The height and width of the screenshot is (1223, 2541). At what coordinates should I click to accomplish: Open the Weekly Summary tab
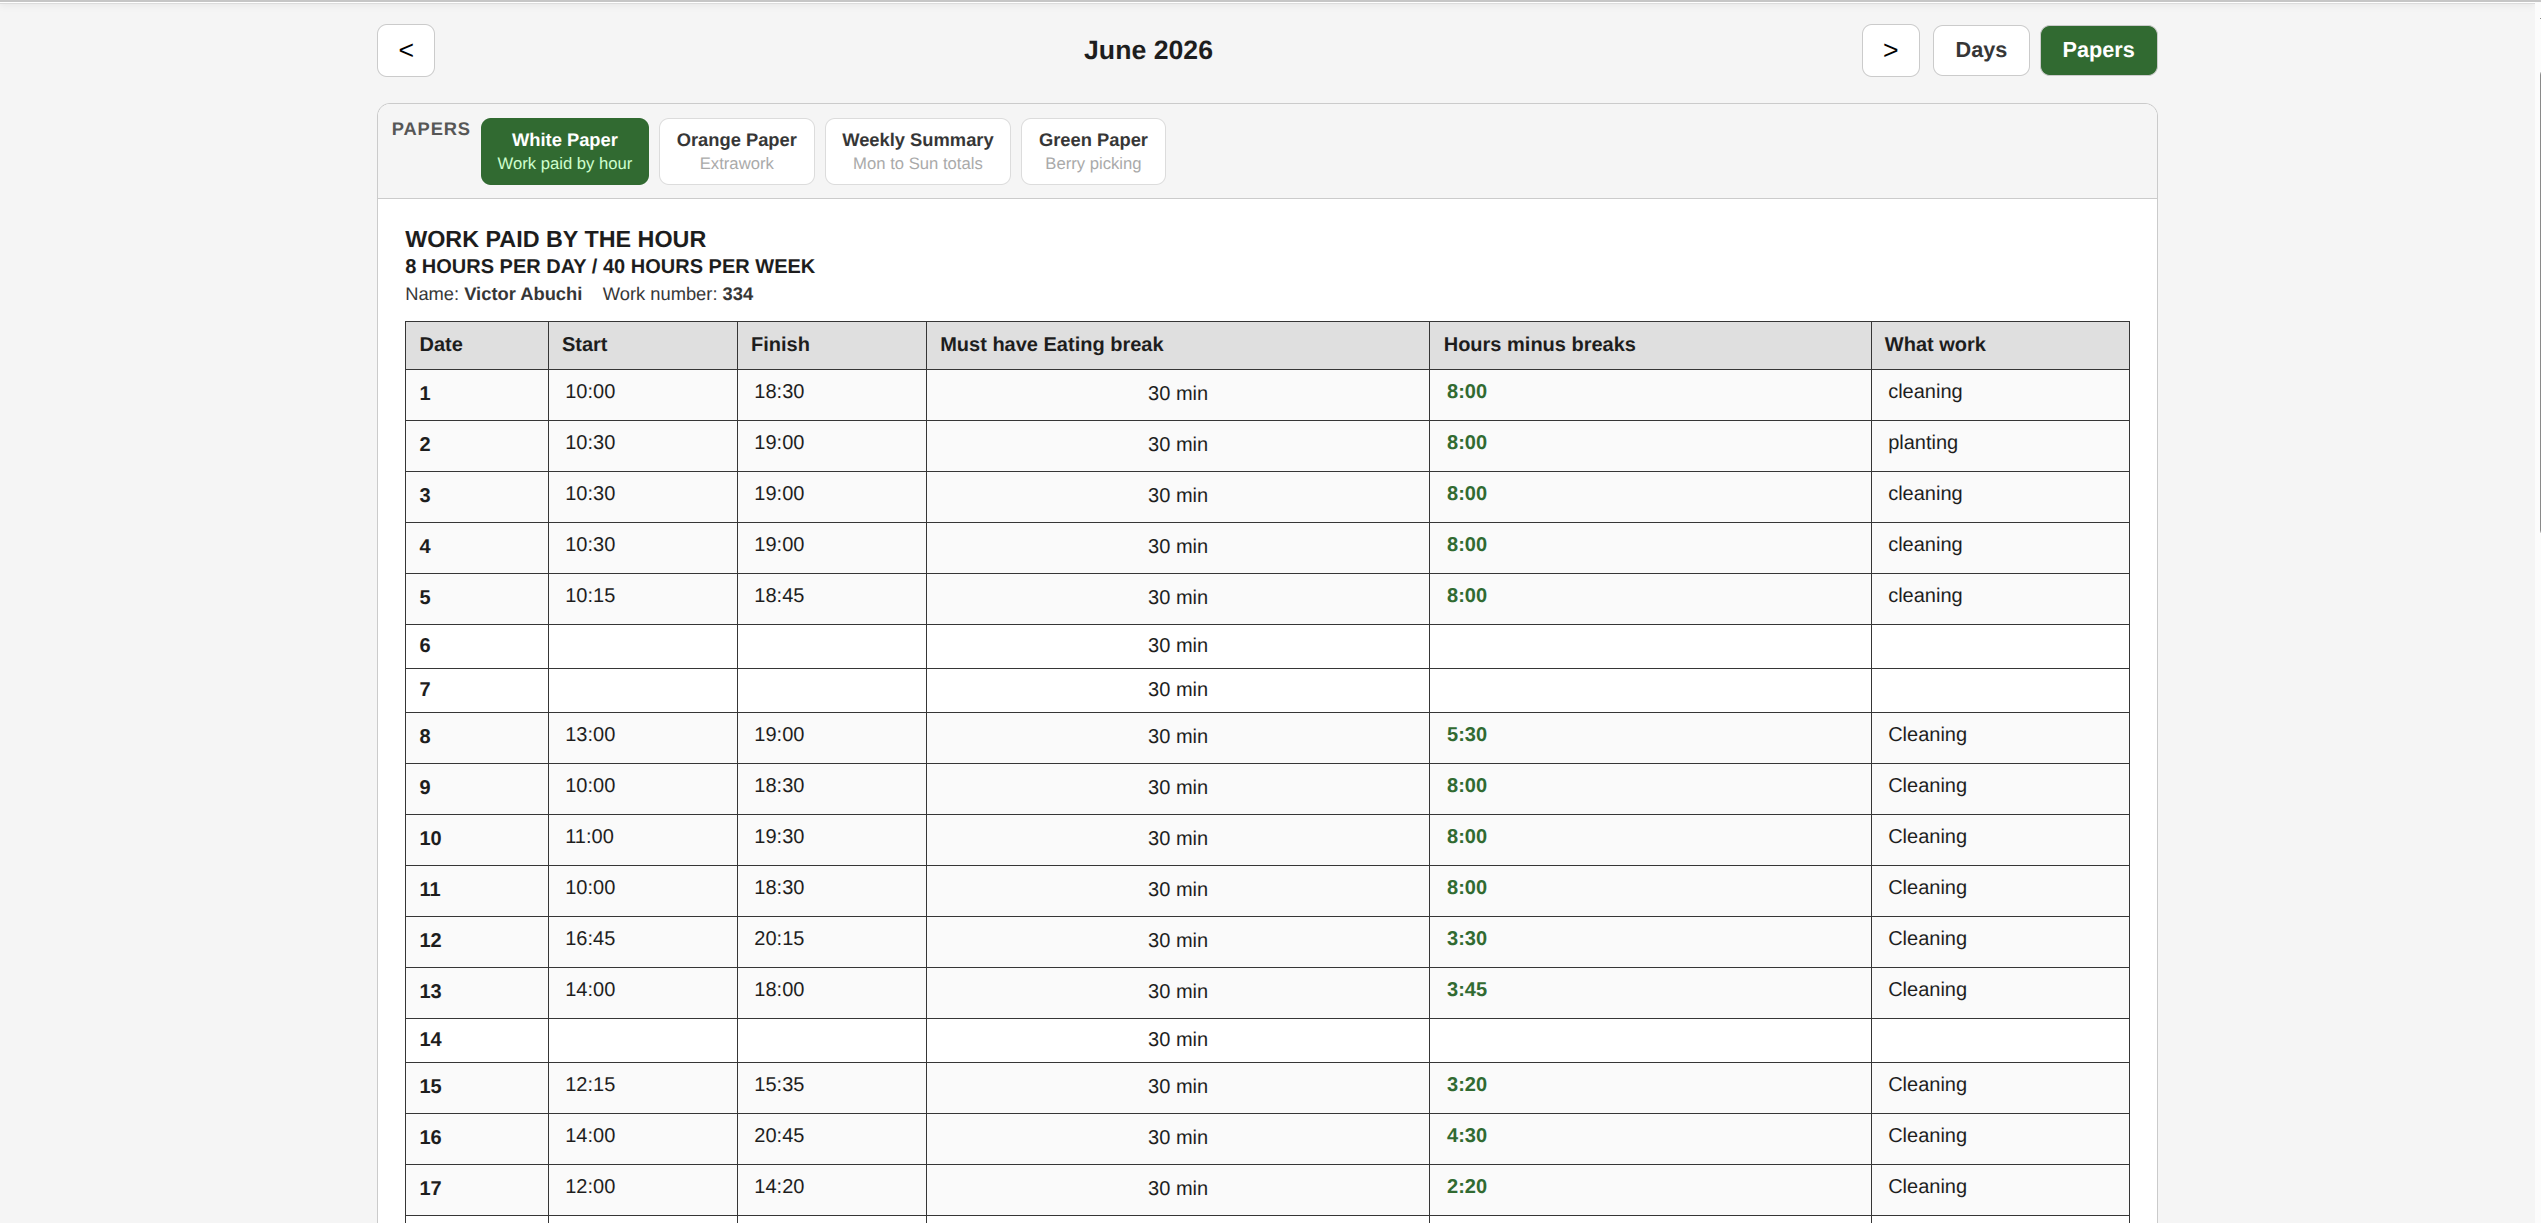point(918,151)
